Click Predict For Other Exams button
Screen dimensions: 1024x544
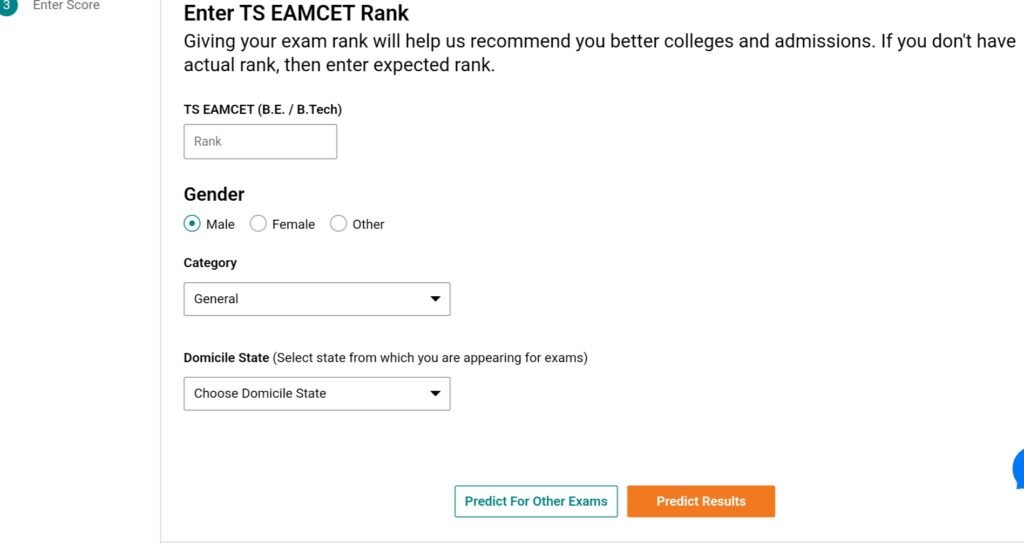pos(536,501)
